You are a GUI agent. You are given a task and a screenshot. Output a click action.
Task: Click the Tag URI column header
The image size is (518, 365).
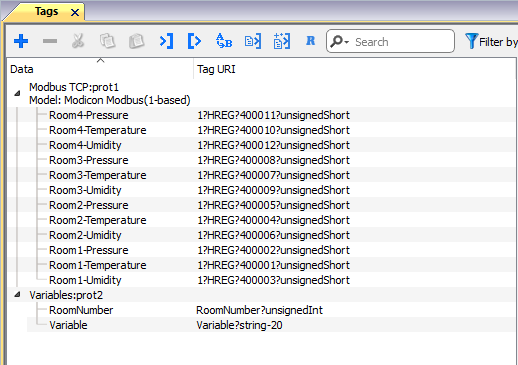216,69
